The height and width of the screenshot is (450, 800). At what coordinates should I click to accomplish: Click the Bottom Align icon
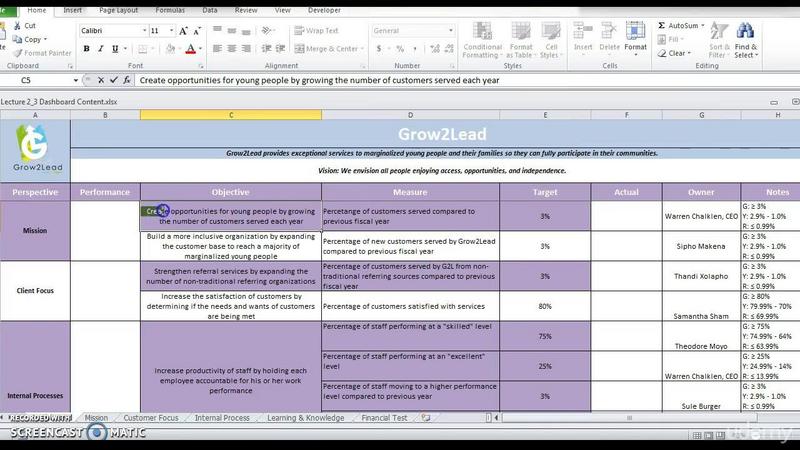pos(246,31)
